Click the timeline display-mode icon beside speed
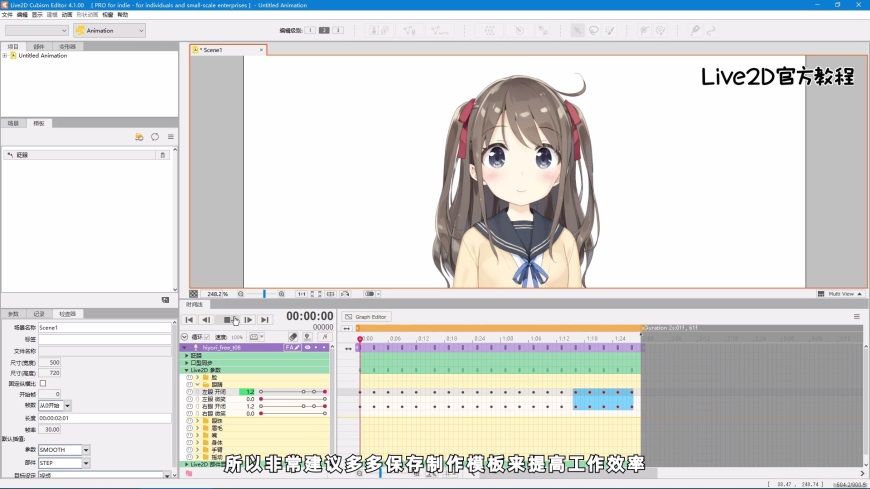This screenshot has height=489, width=870. point(255,337)
